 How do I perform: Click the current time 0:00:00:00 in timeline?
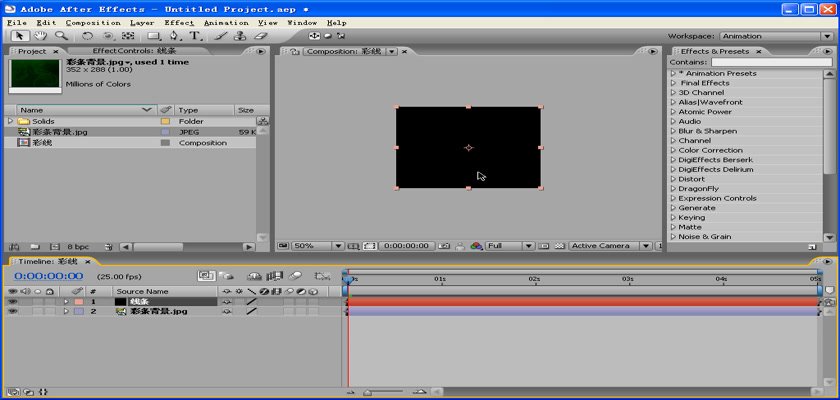[x=49, y=276]
